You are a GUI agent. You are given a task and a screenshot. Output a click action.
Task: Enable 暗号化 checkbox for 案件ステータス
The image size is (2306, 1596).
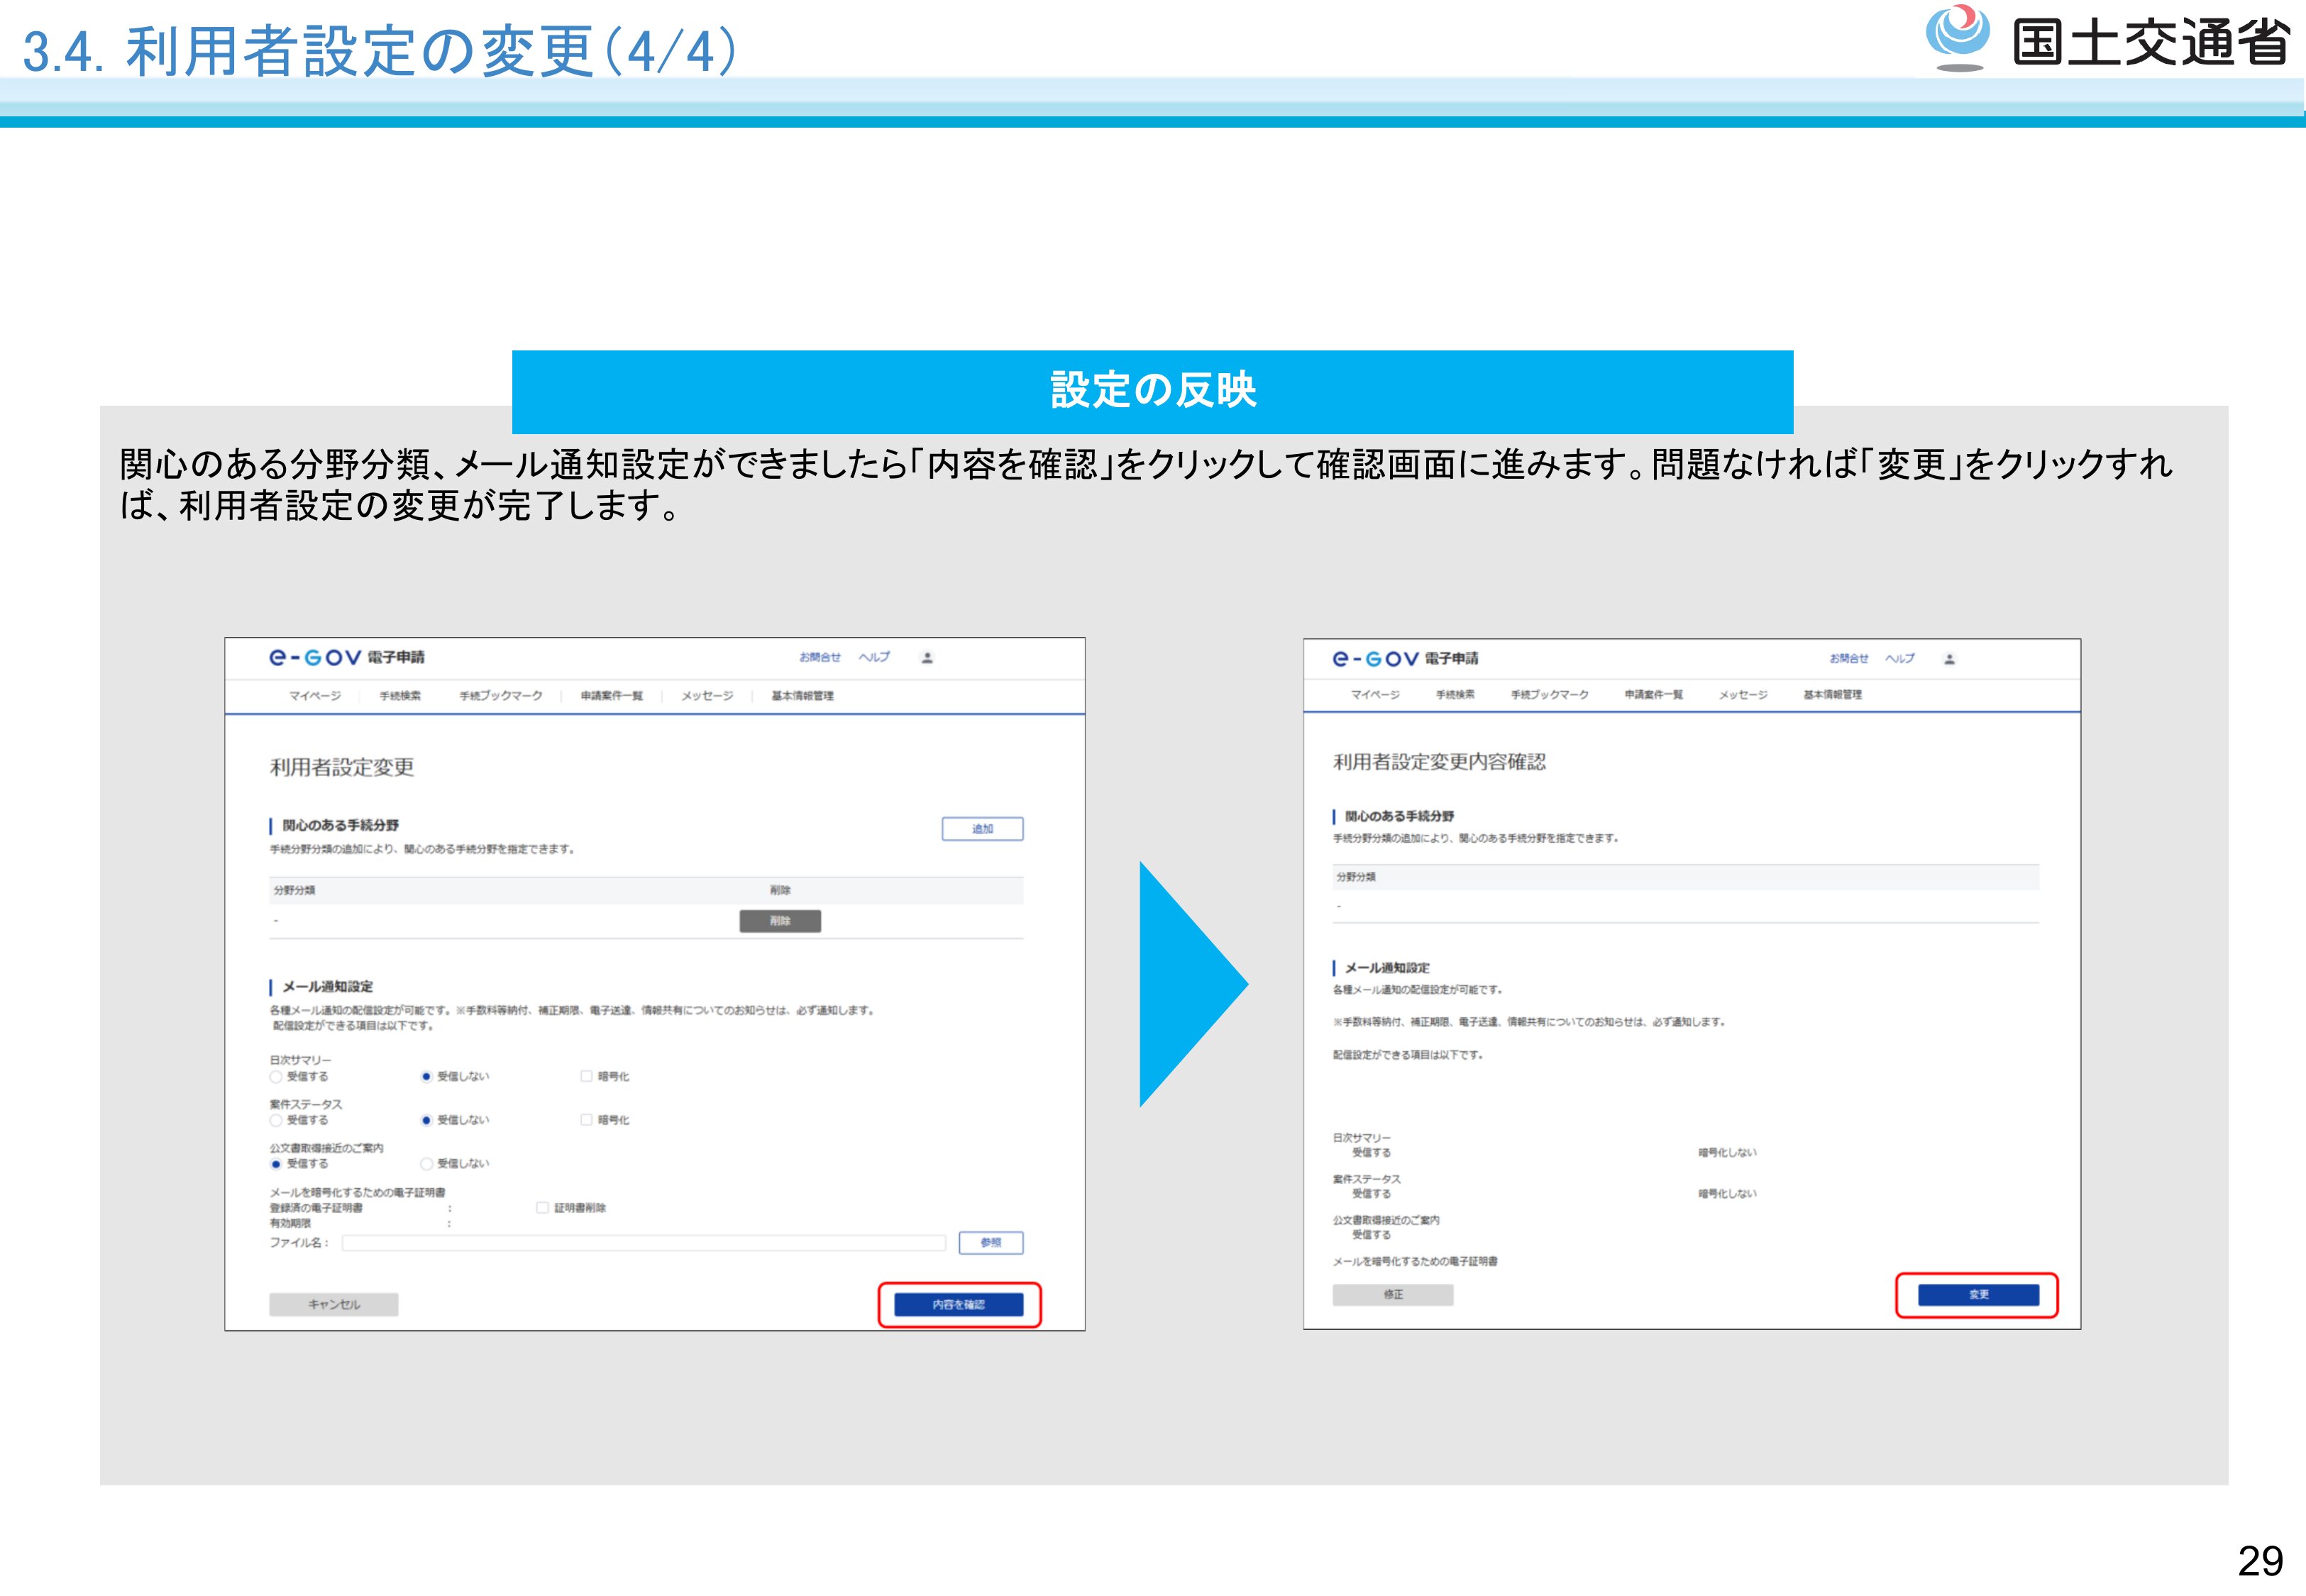click(x=587, y=1120)
